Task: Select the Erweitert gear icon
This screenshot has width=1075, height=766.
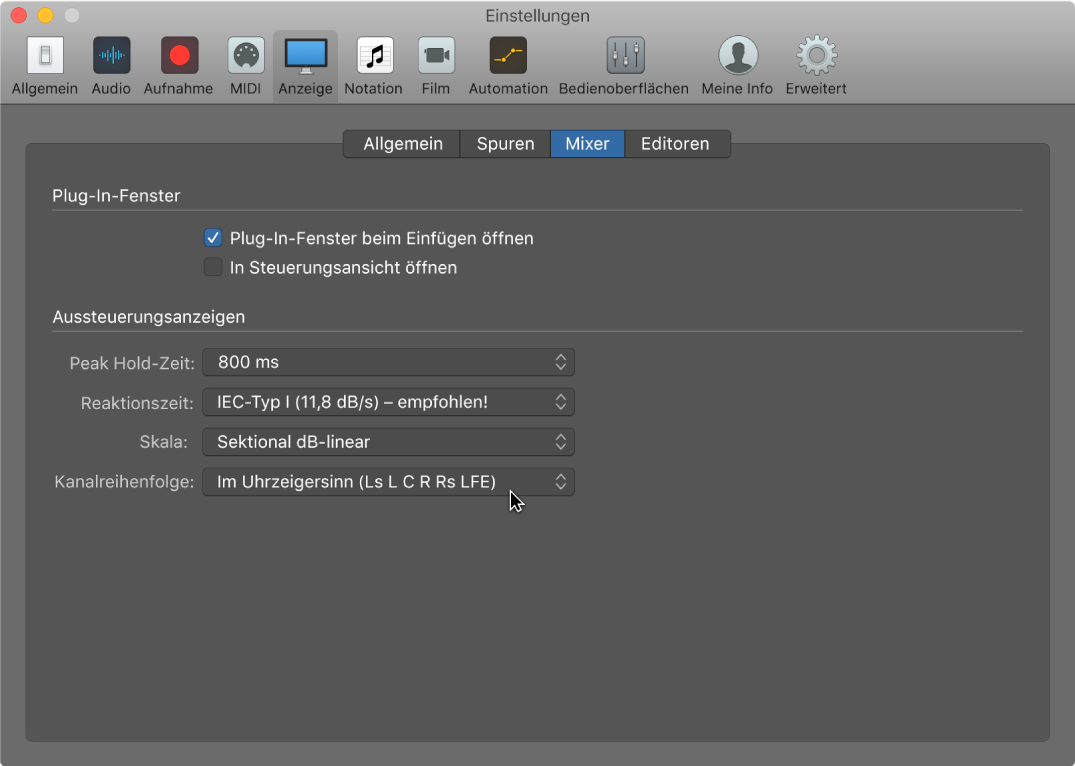Action: 816,57
